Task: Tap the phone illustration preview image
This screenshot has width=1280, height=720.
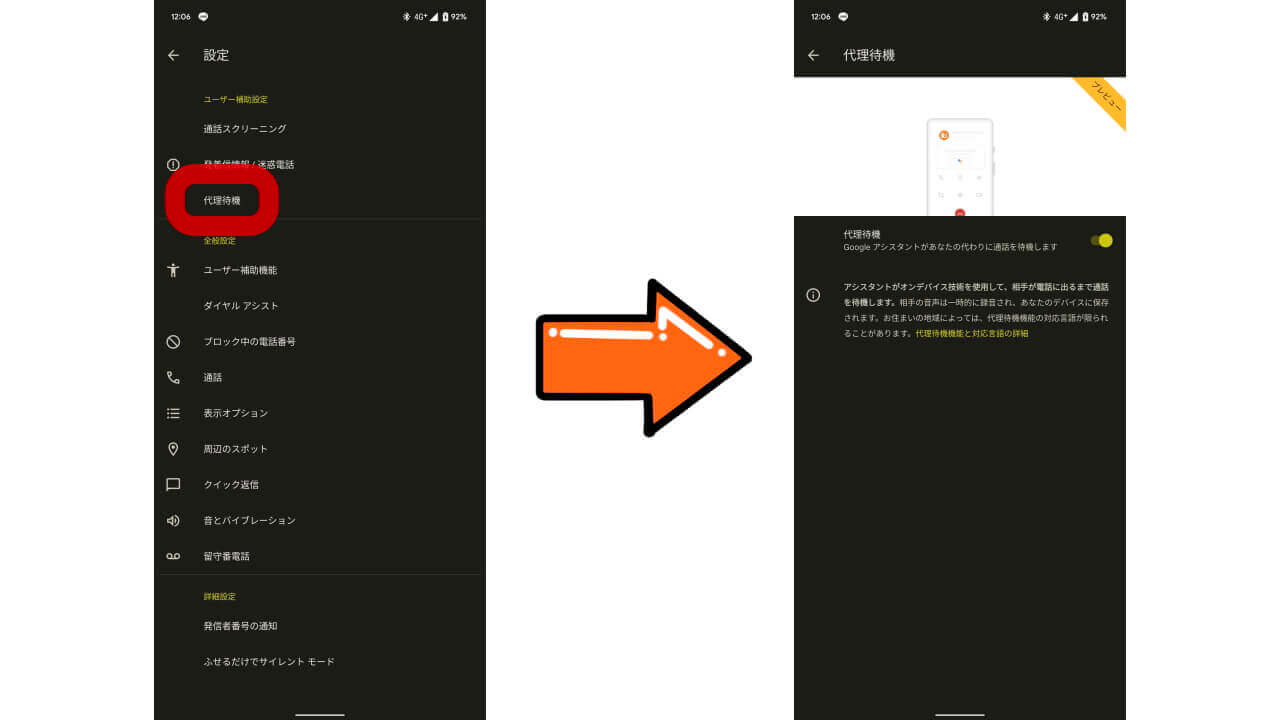Action: coord(959,166)
